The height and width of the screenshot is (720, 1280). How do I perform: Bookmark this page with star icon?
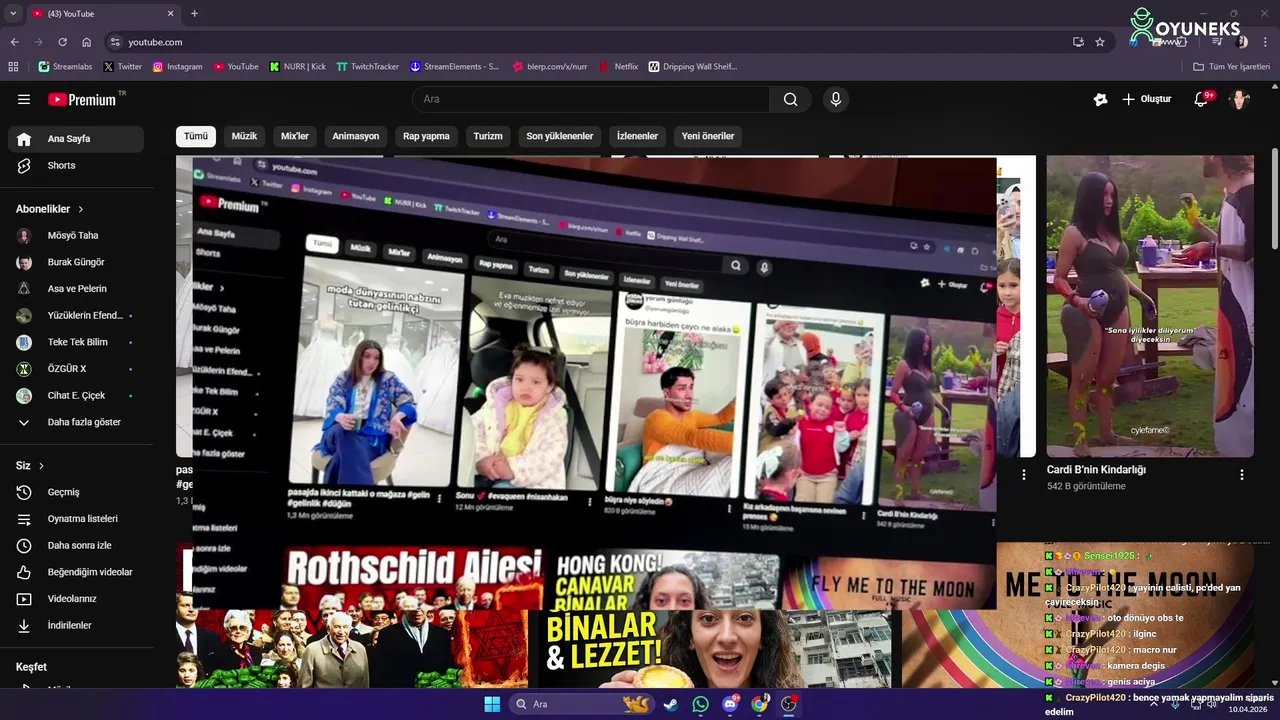pyautogui.click(x=1100, y=42)
